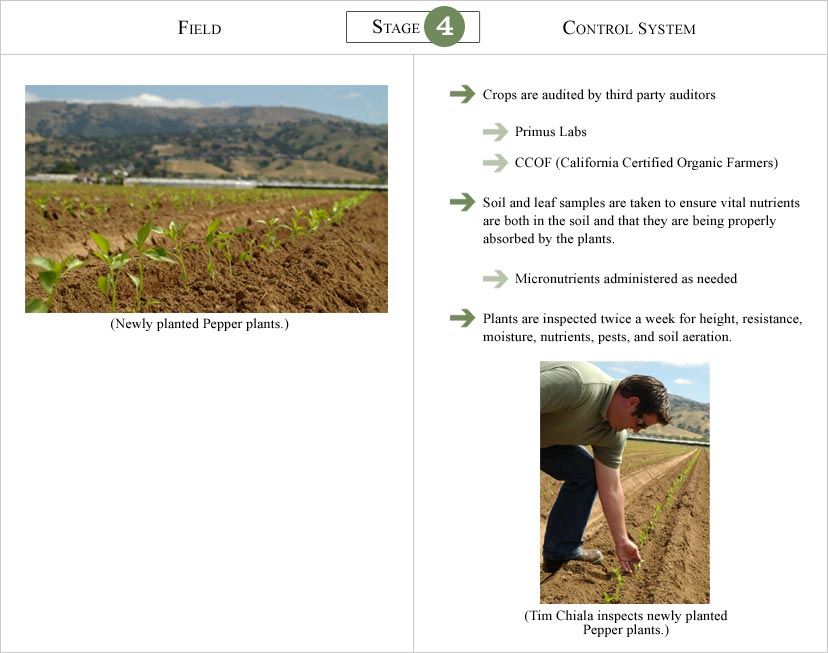
Task: Click the Newly planted Pepper plants caption
Action: point(200,324)
